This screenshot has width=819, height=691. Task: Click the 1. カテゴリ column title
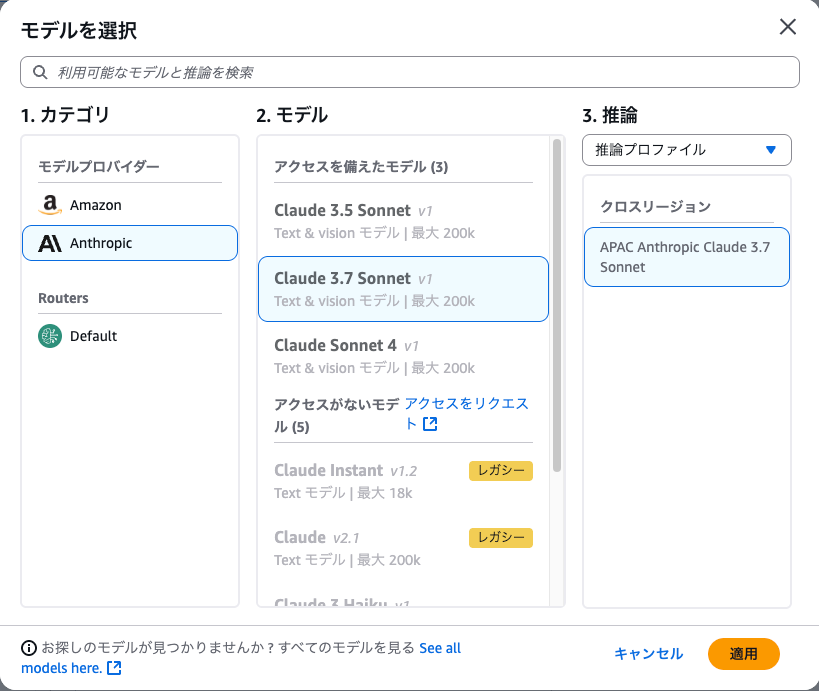click(x=65, y=115)
